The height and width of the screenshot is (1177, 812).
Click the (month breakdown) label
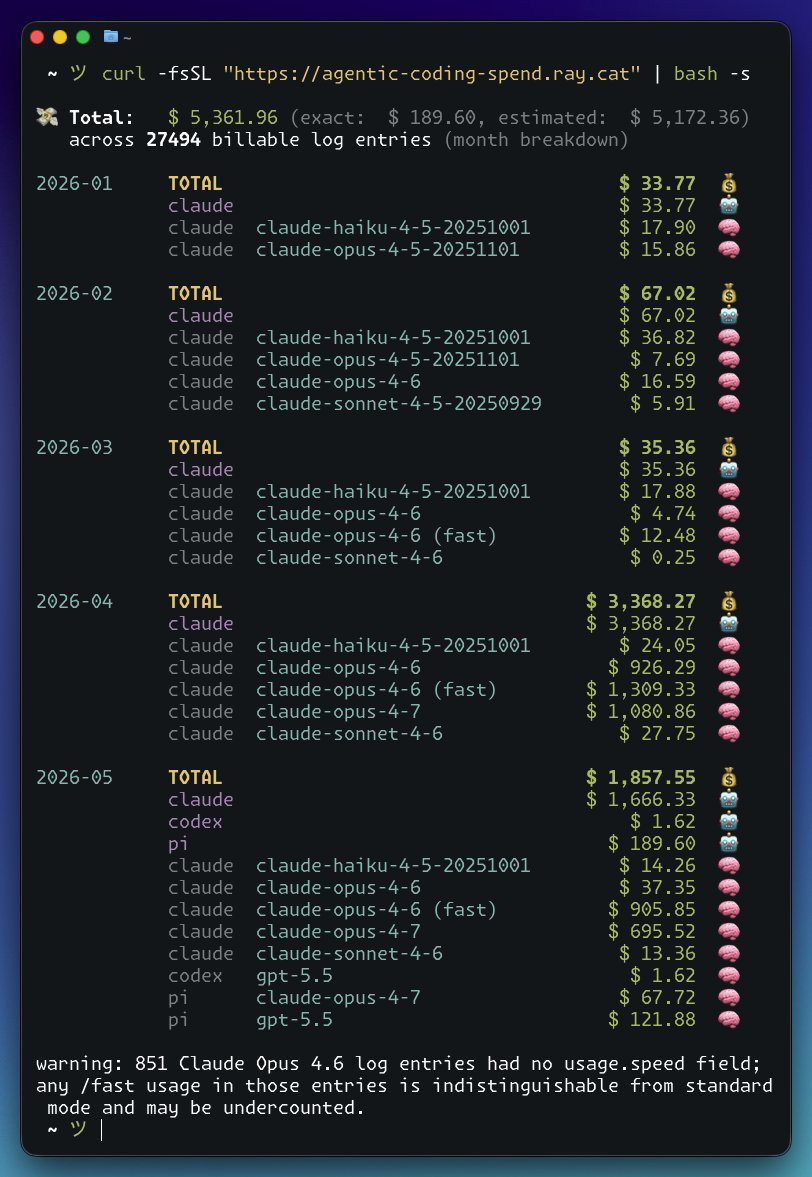pyautogui.click(x=536, y=140)
